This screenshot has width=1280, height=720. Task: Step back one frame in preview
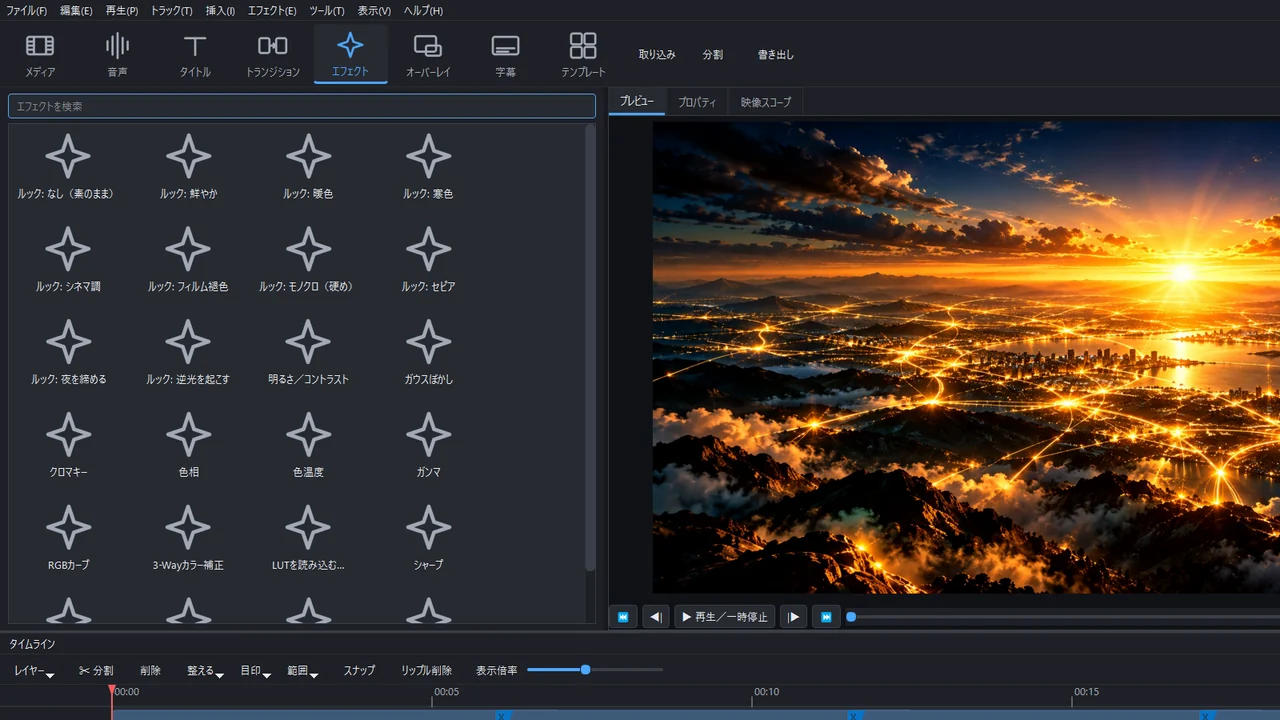656,617
